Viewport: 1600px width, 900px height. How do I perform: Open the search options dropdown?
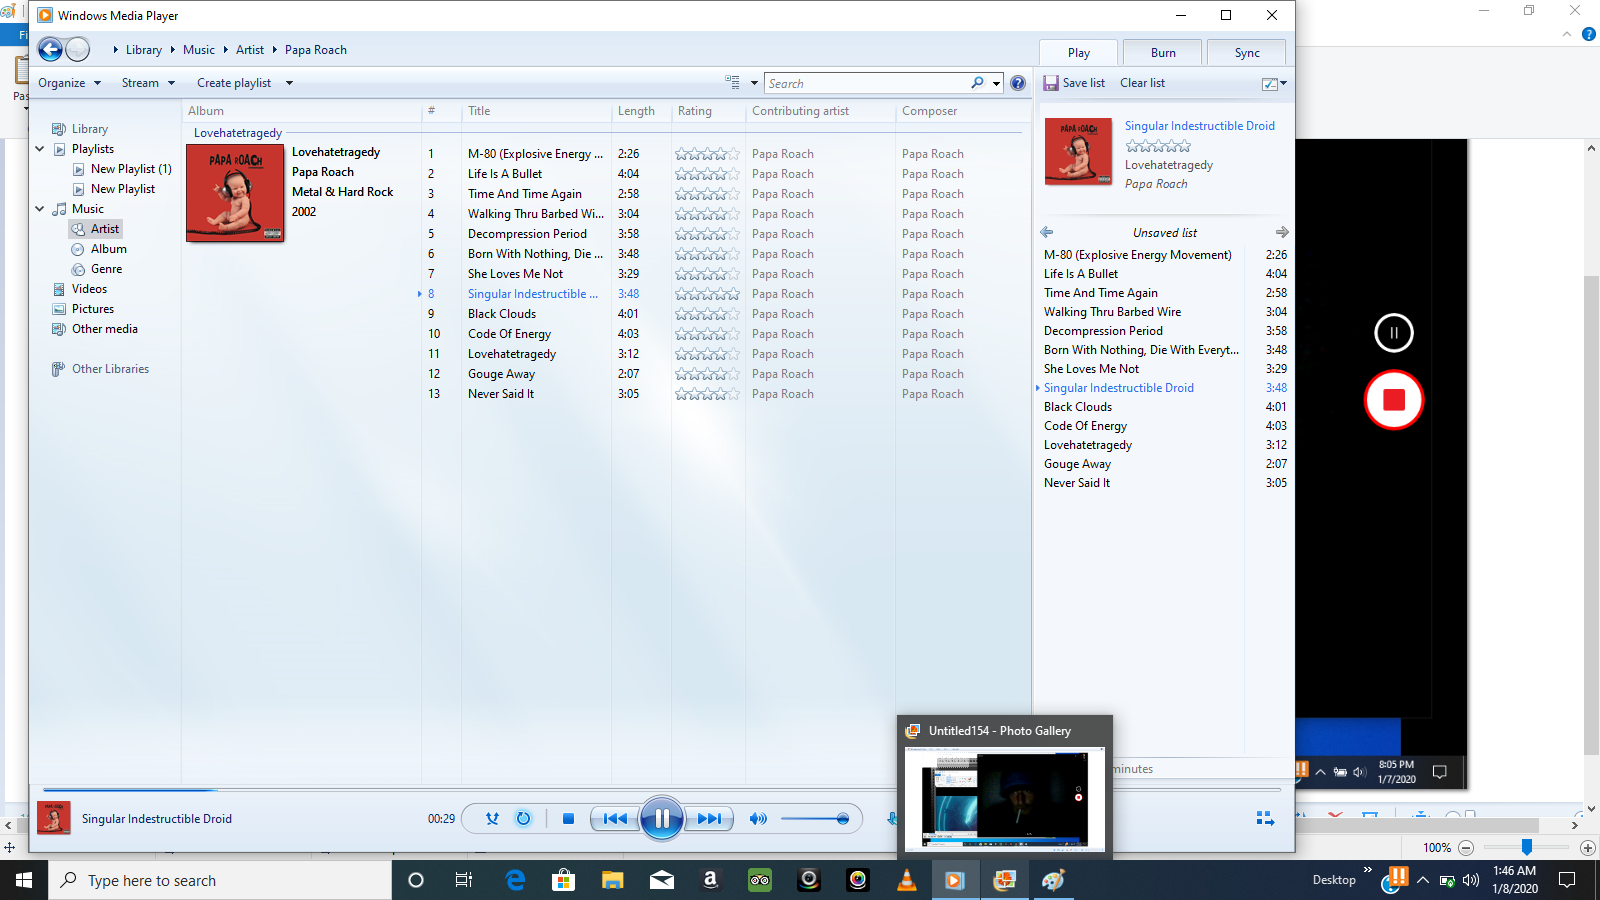996,83
